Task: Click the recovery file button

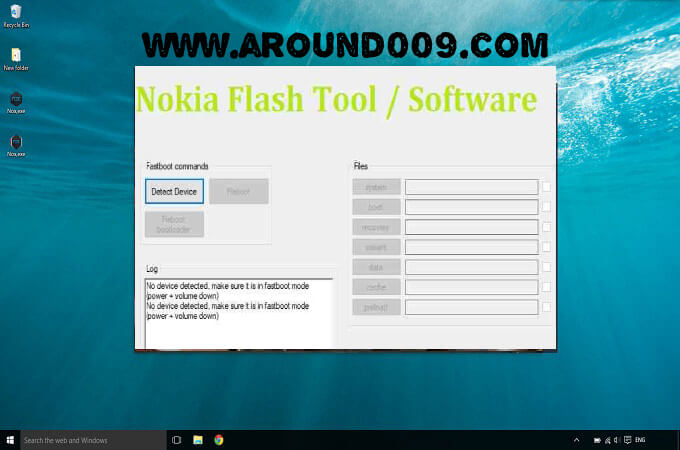Action: tap(376, 227)
